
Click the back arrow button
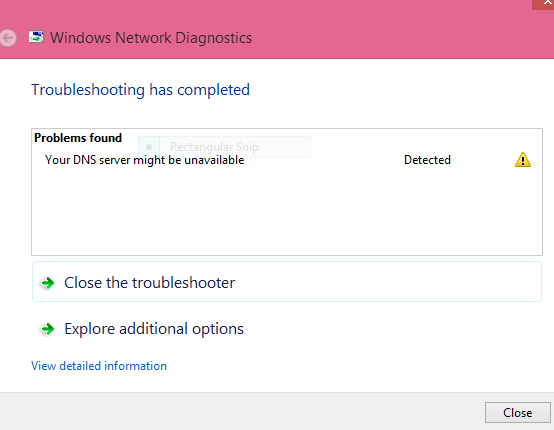pyautogui.click(x=8, y=38)
